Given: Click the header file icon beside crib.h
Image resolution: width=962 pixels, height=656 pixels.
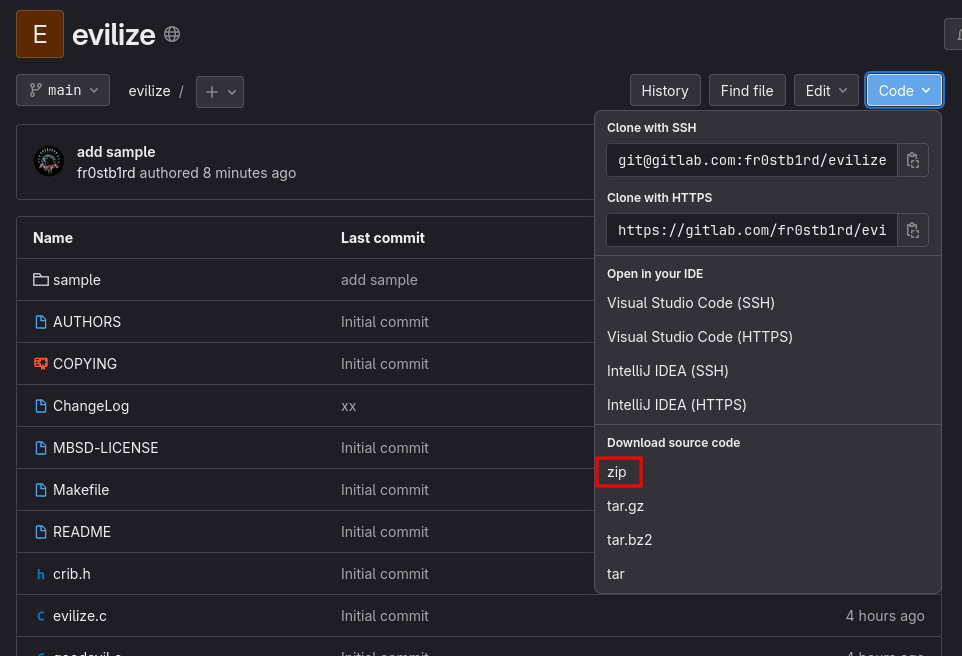Looking at the screenshot, I should pos(40,573).
